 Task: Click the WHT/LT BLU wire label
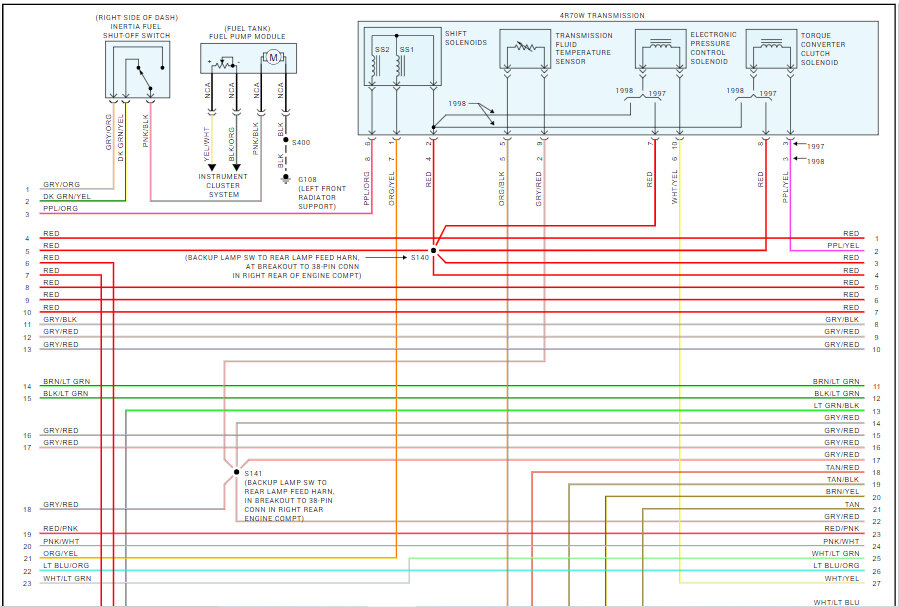click(x=837, y=602)
